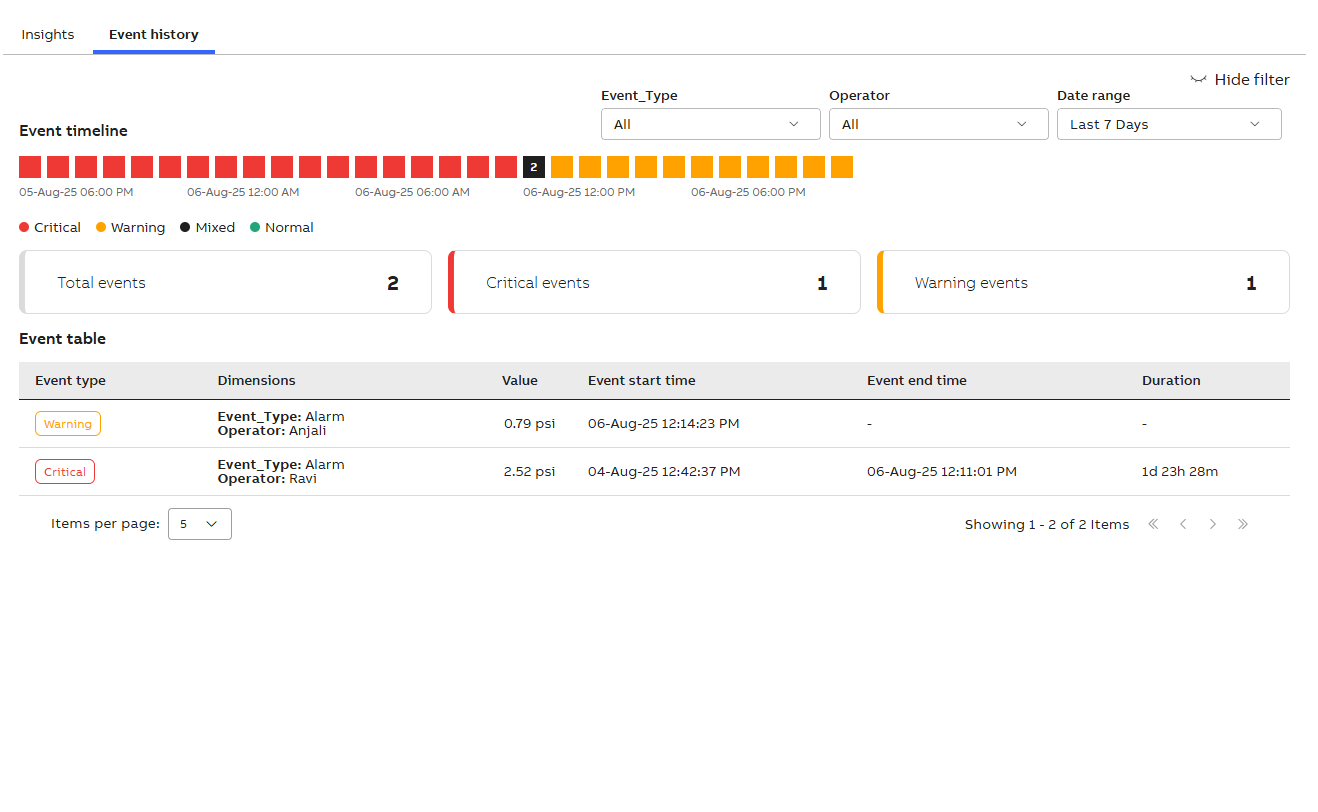1318x812 pixels.
Task: Go to the next page arrow
Action: [1213, 524]
